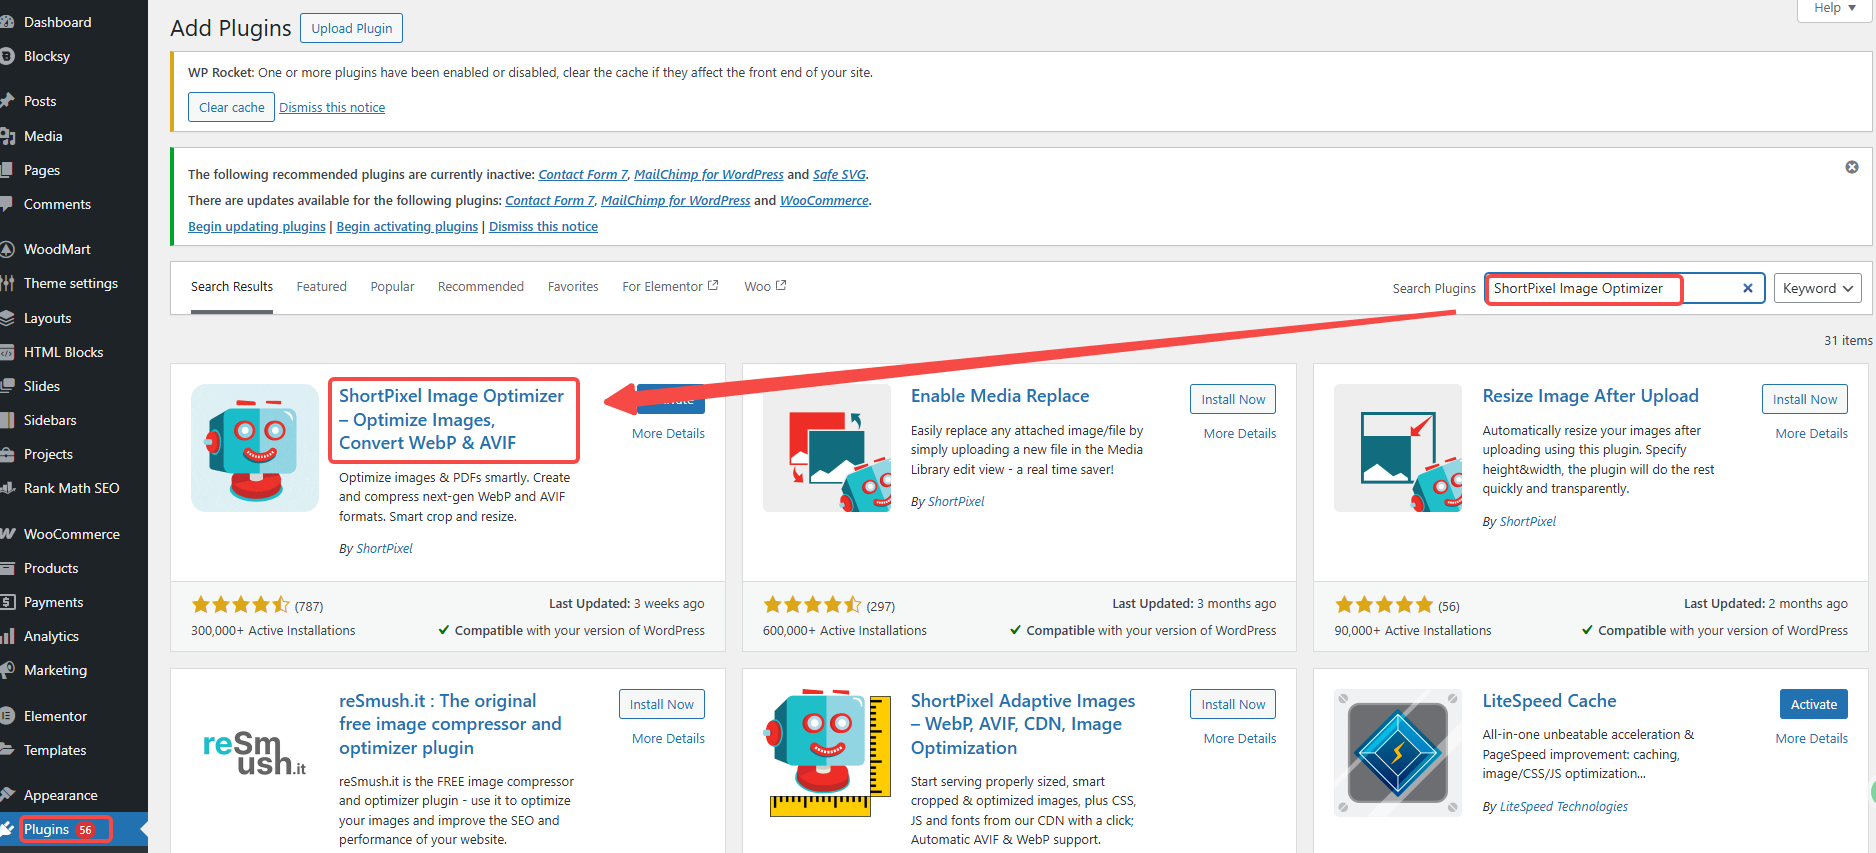1876x853 pixels.
Task: Click the reSmush.it plugin logo
Action: 255,753
